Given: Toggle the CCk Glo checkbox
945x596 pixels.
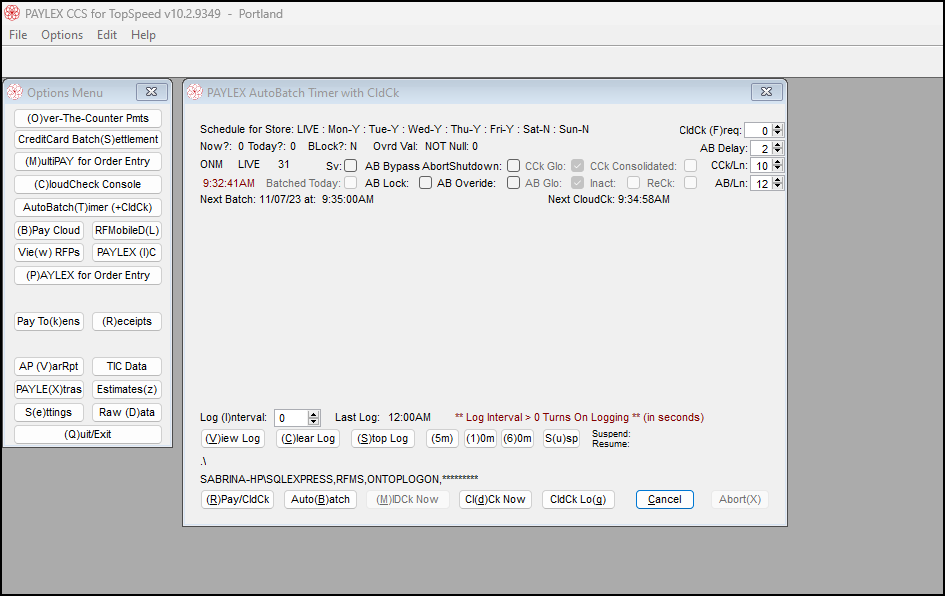Looking at the screenshot, I should pyautogui.click(x=577, y=166).
